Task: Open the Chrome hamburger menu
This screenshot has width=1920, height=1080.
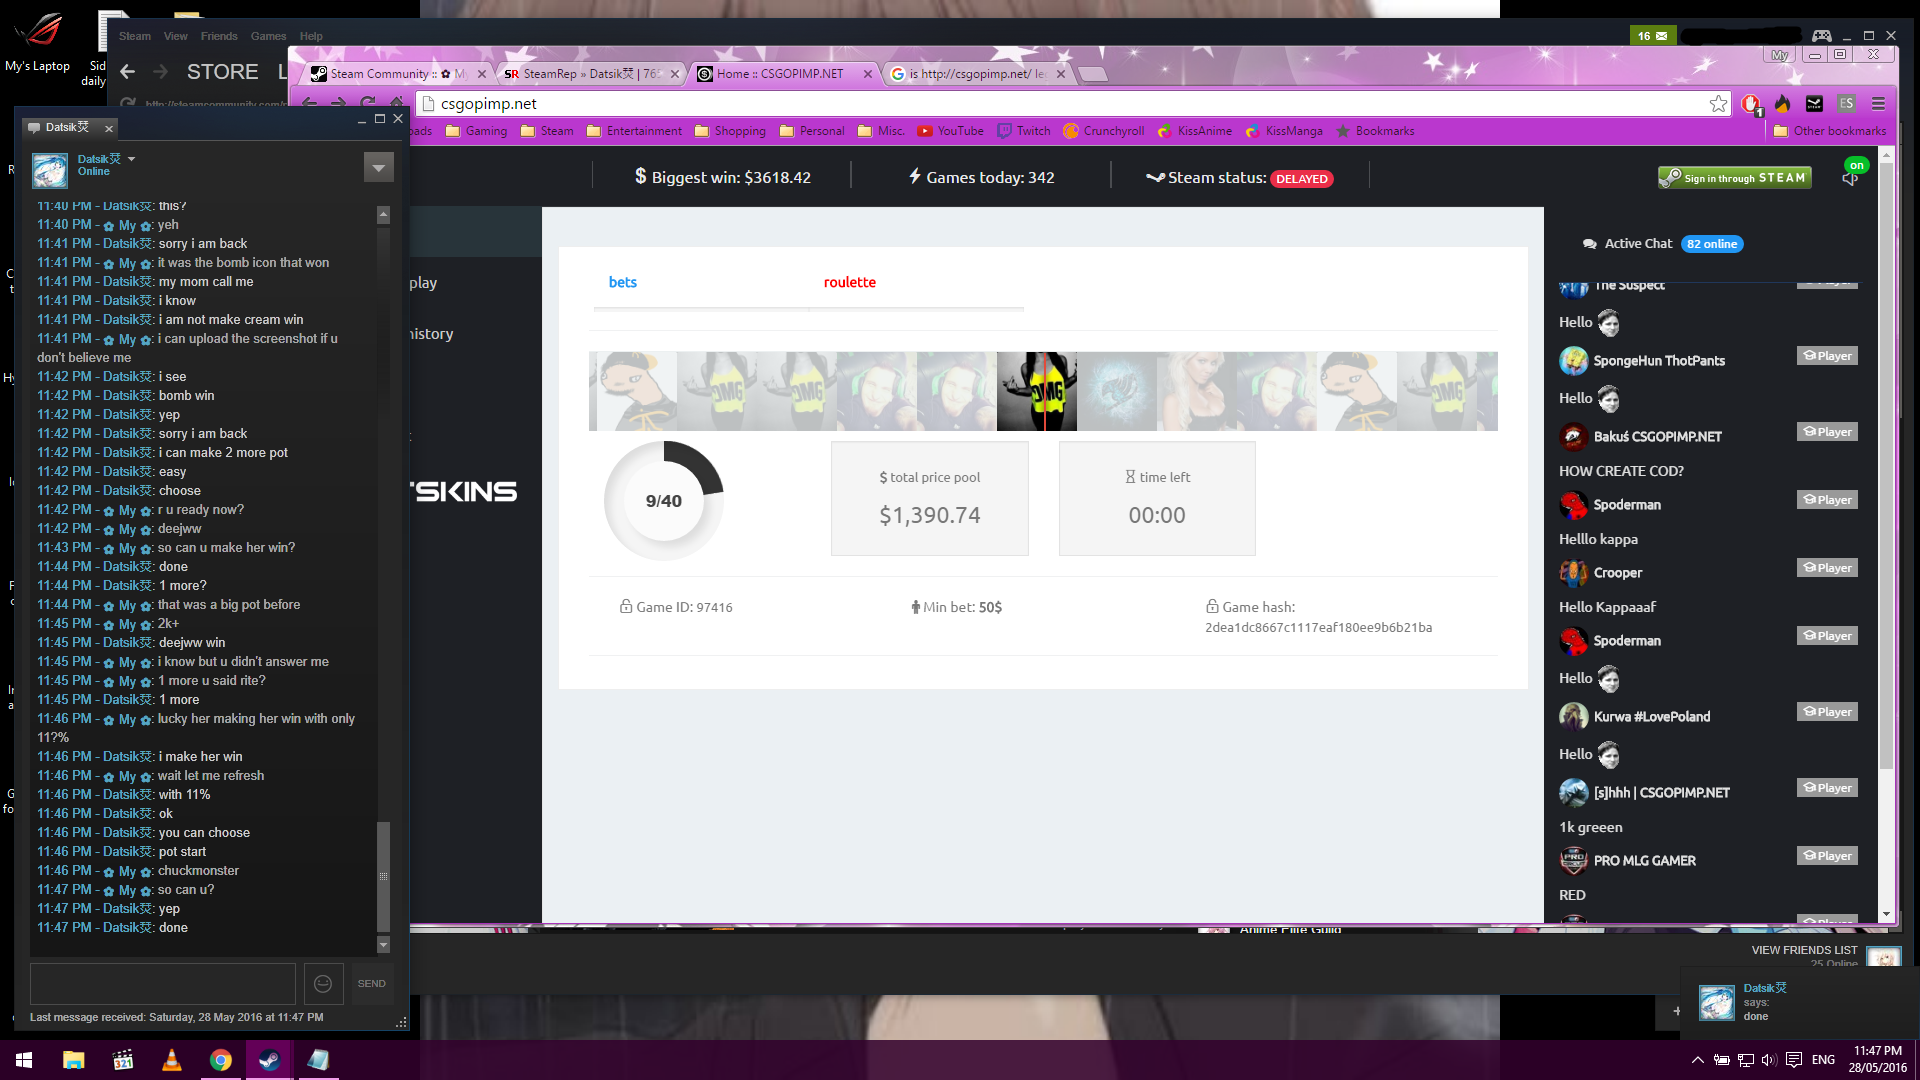Action: [x=1878, y=104]
